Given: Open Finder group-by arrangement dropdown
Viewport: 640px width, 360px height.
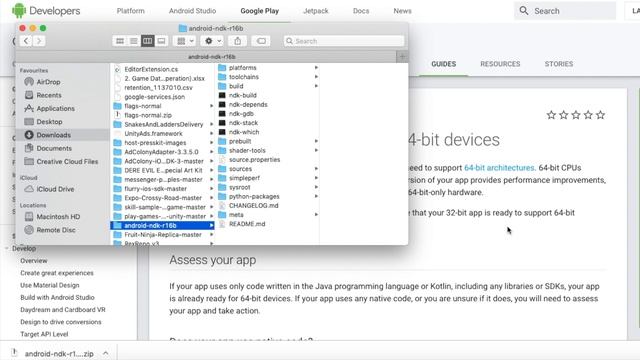Looking at the screenshot, I should (185, 41).
